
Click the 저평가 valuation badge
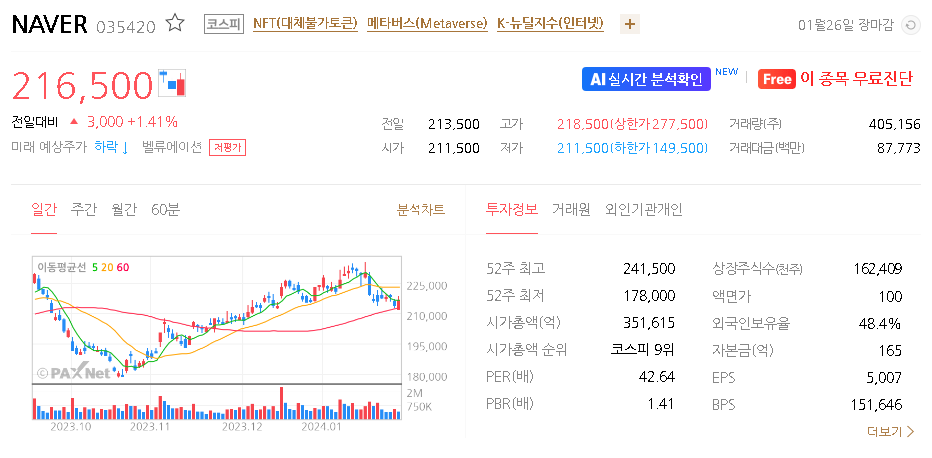(227, 148)
